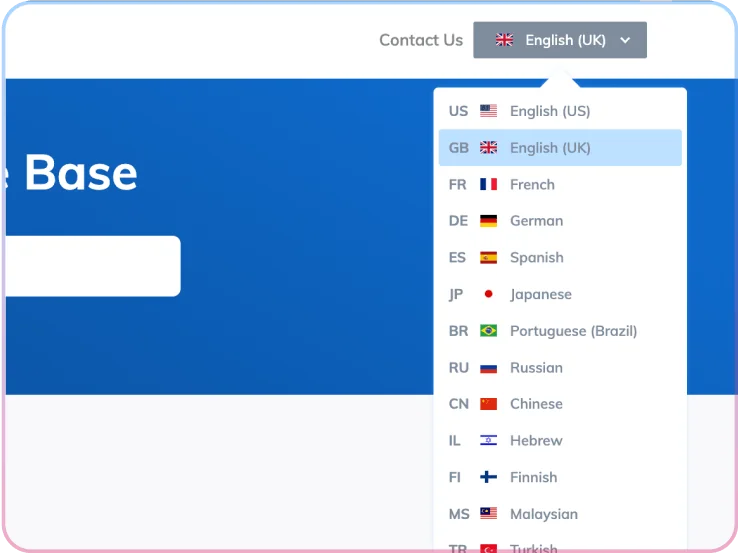Click the ES country code text
Viewport: 738px width, 553px height.
(457, 257)
